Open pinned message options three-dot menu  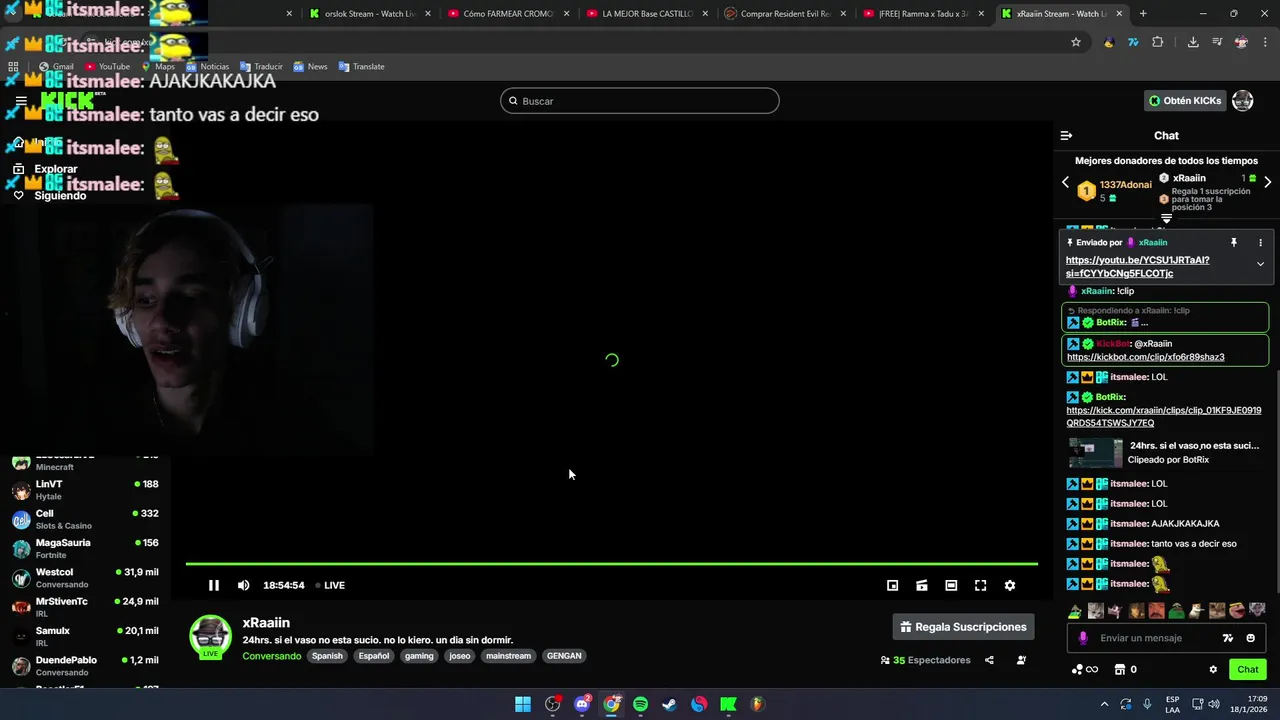[1260, 242]
